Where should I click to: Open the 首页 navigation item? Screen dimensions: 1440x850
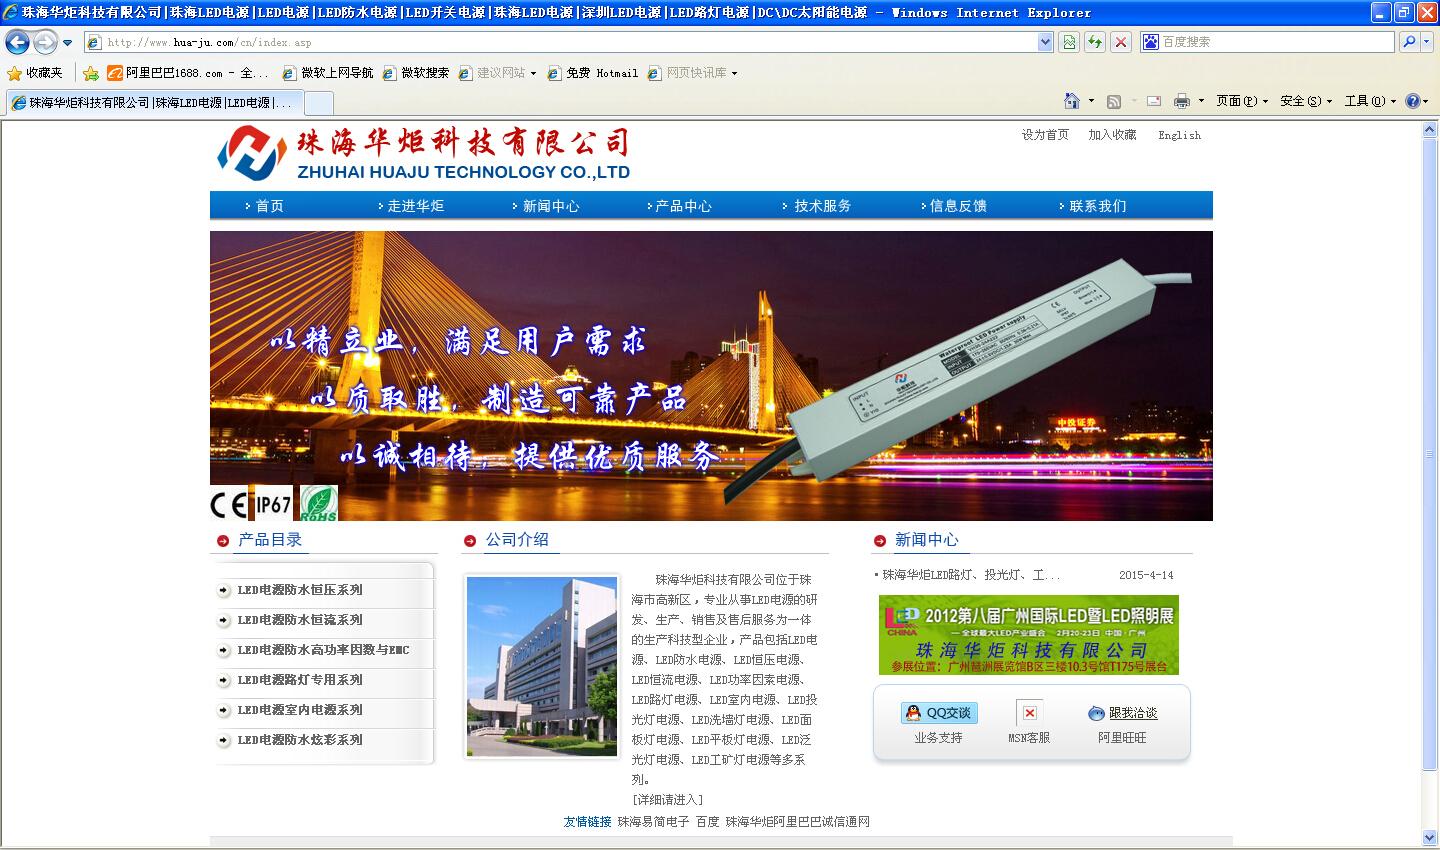pyautogui.click(x=269, y=206)
